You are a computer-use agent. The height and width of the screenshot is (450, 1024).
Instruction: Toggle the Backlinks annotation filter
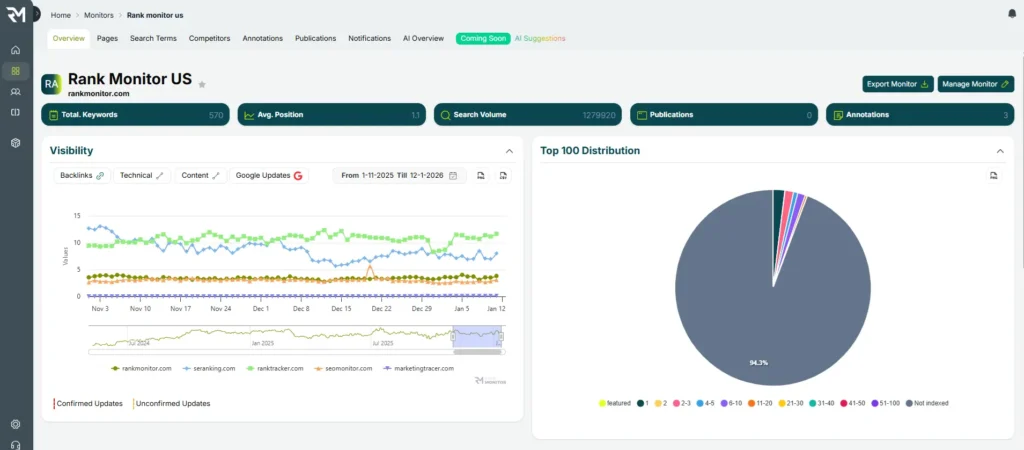click(x=81, y=175)
